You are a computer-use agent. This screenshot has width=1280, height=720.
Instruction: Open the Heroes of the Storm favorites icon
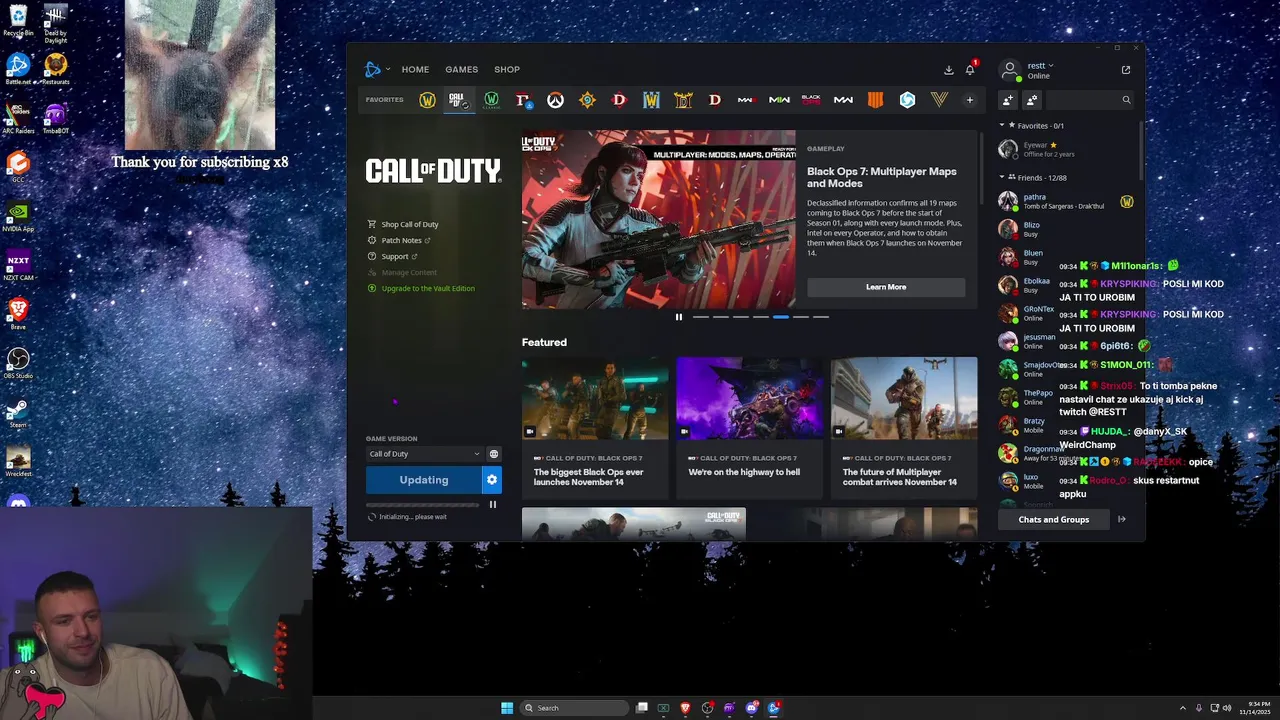tap(907, 100)
